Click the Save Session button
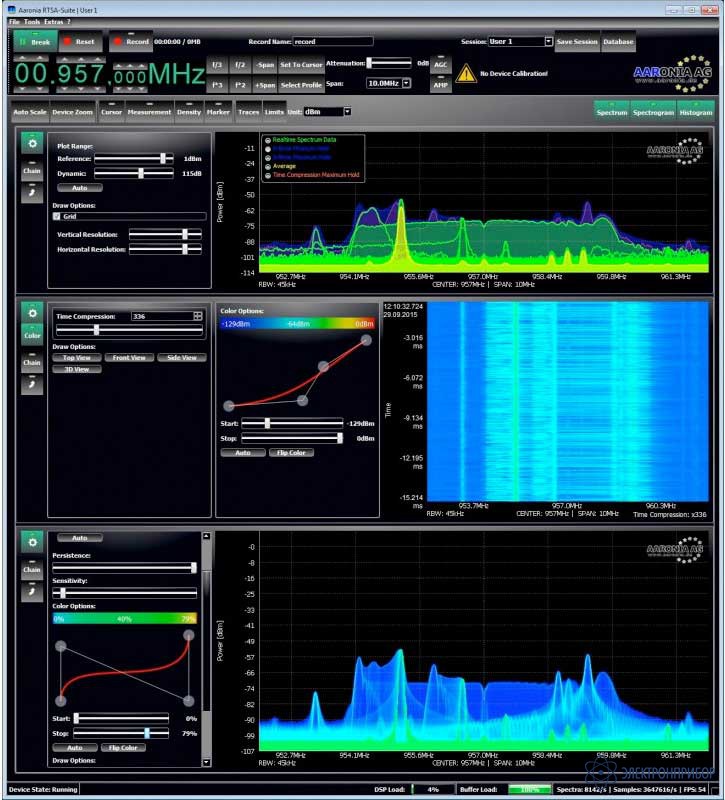The width and height of the screenshot is (725, 800). [577, 42]
